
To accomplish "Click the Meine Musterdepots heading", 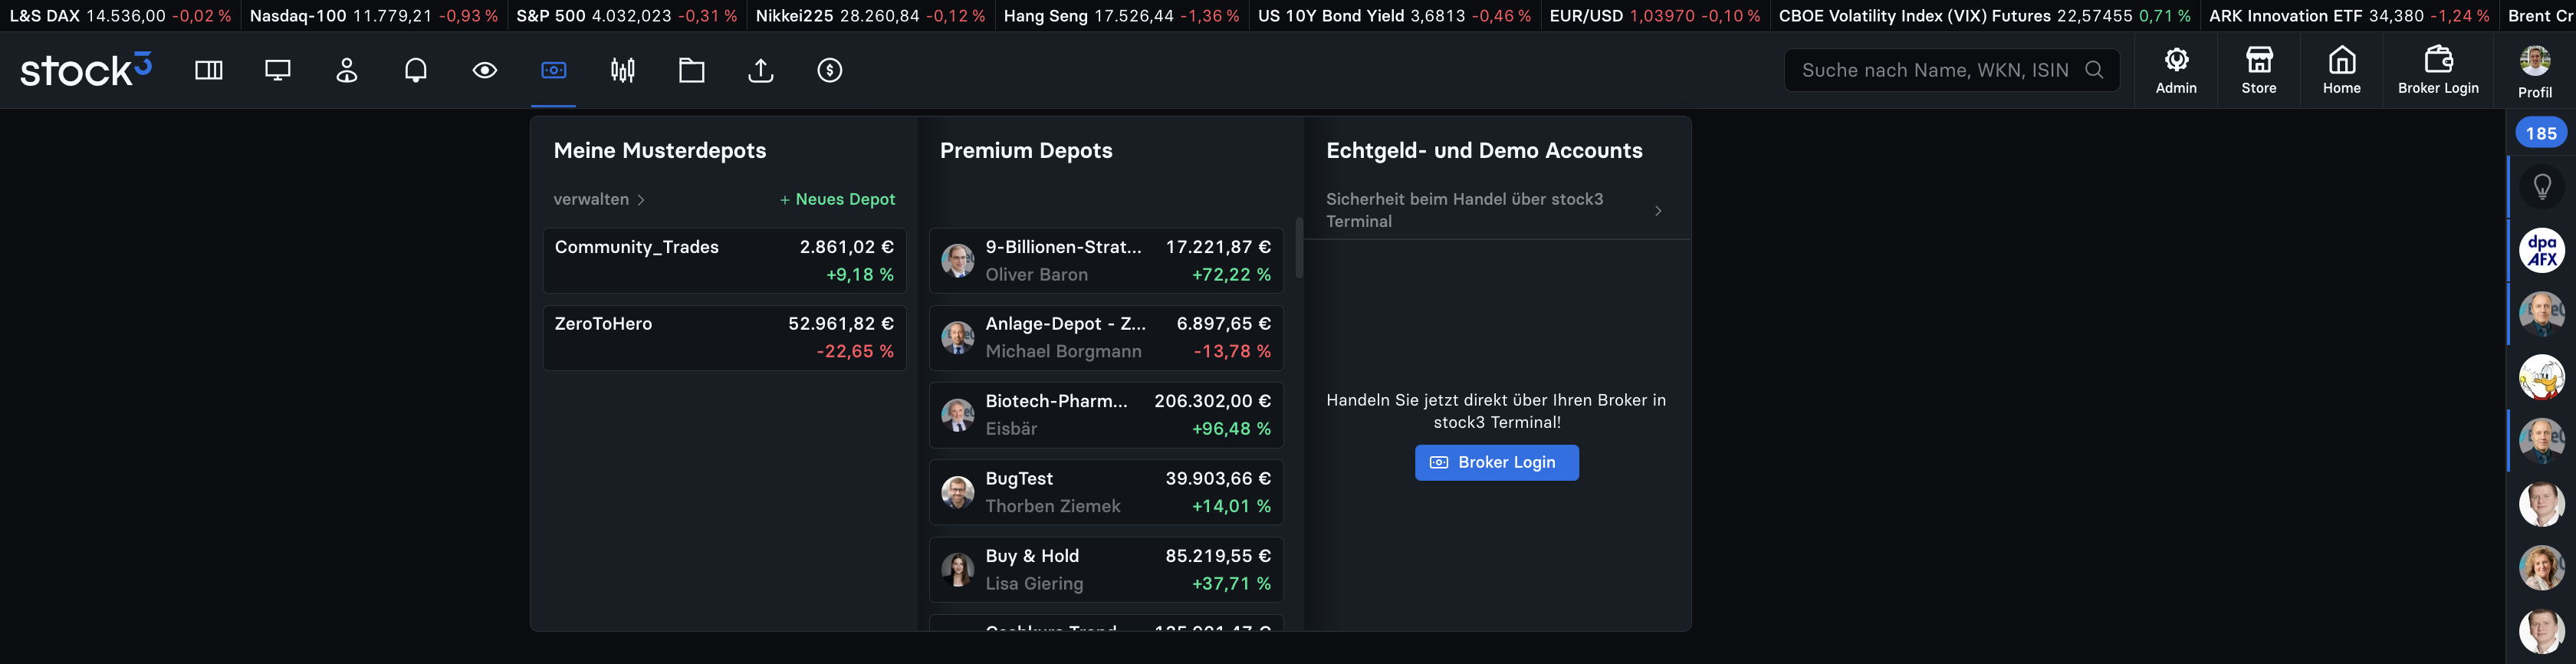I will (660, 150).
